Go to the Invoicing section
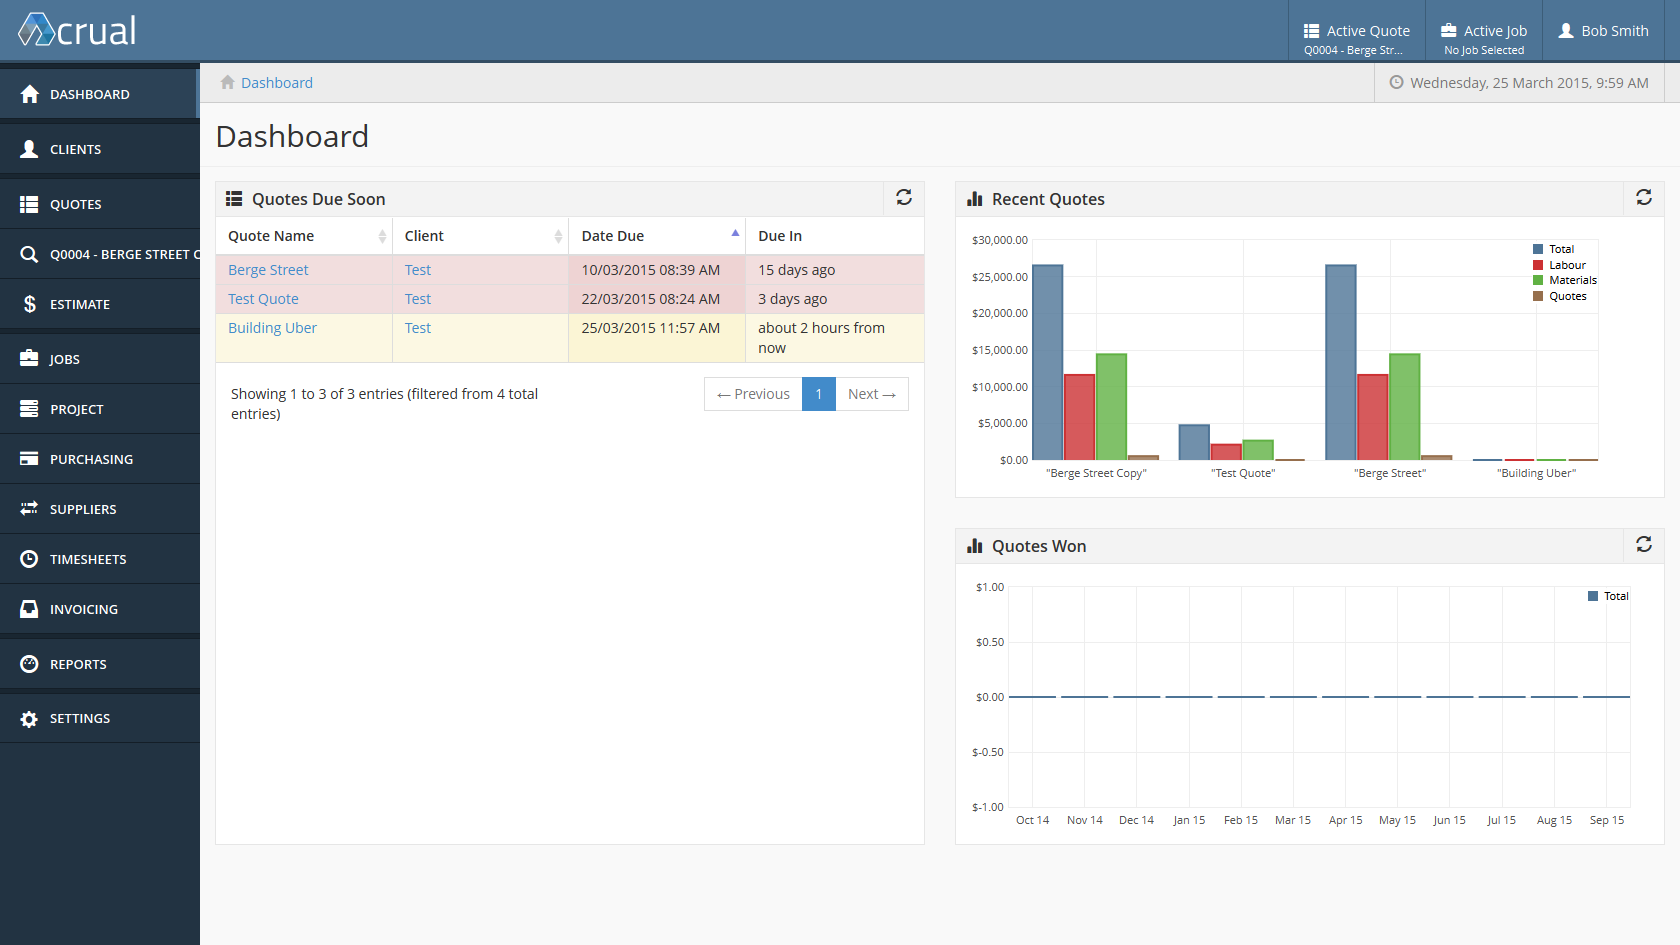 [x=84, y=609]
